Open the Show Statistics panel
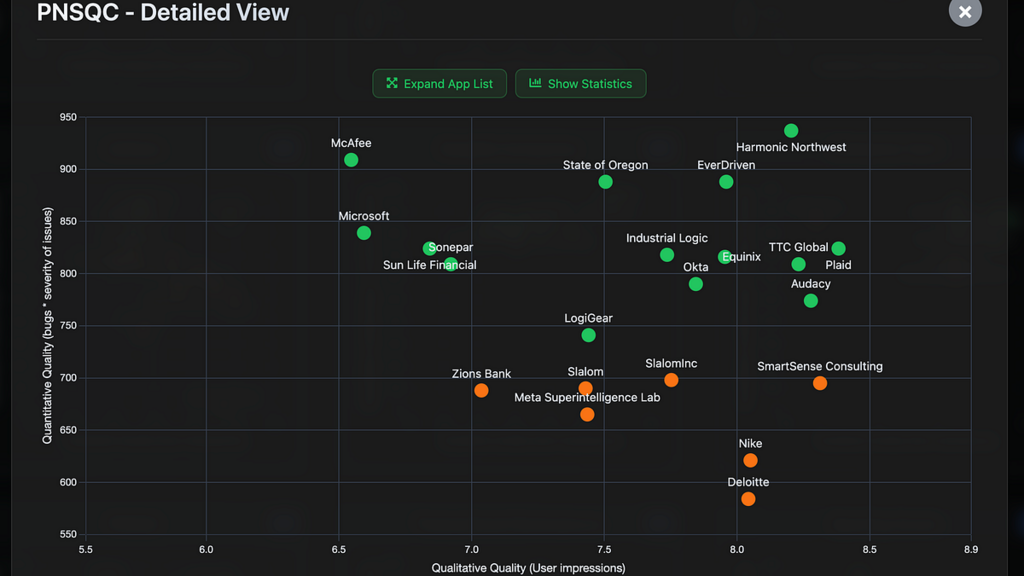Image resolution: width=1024 pixels, height=576 pixels. pos(580,84)
